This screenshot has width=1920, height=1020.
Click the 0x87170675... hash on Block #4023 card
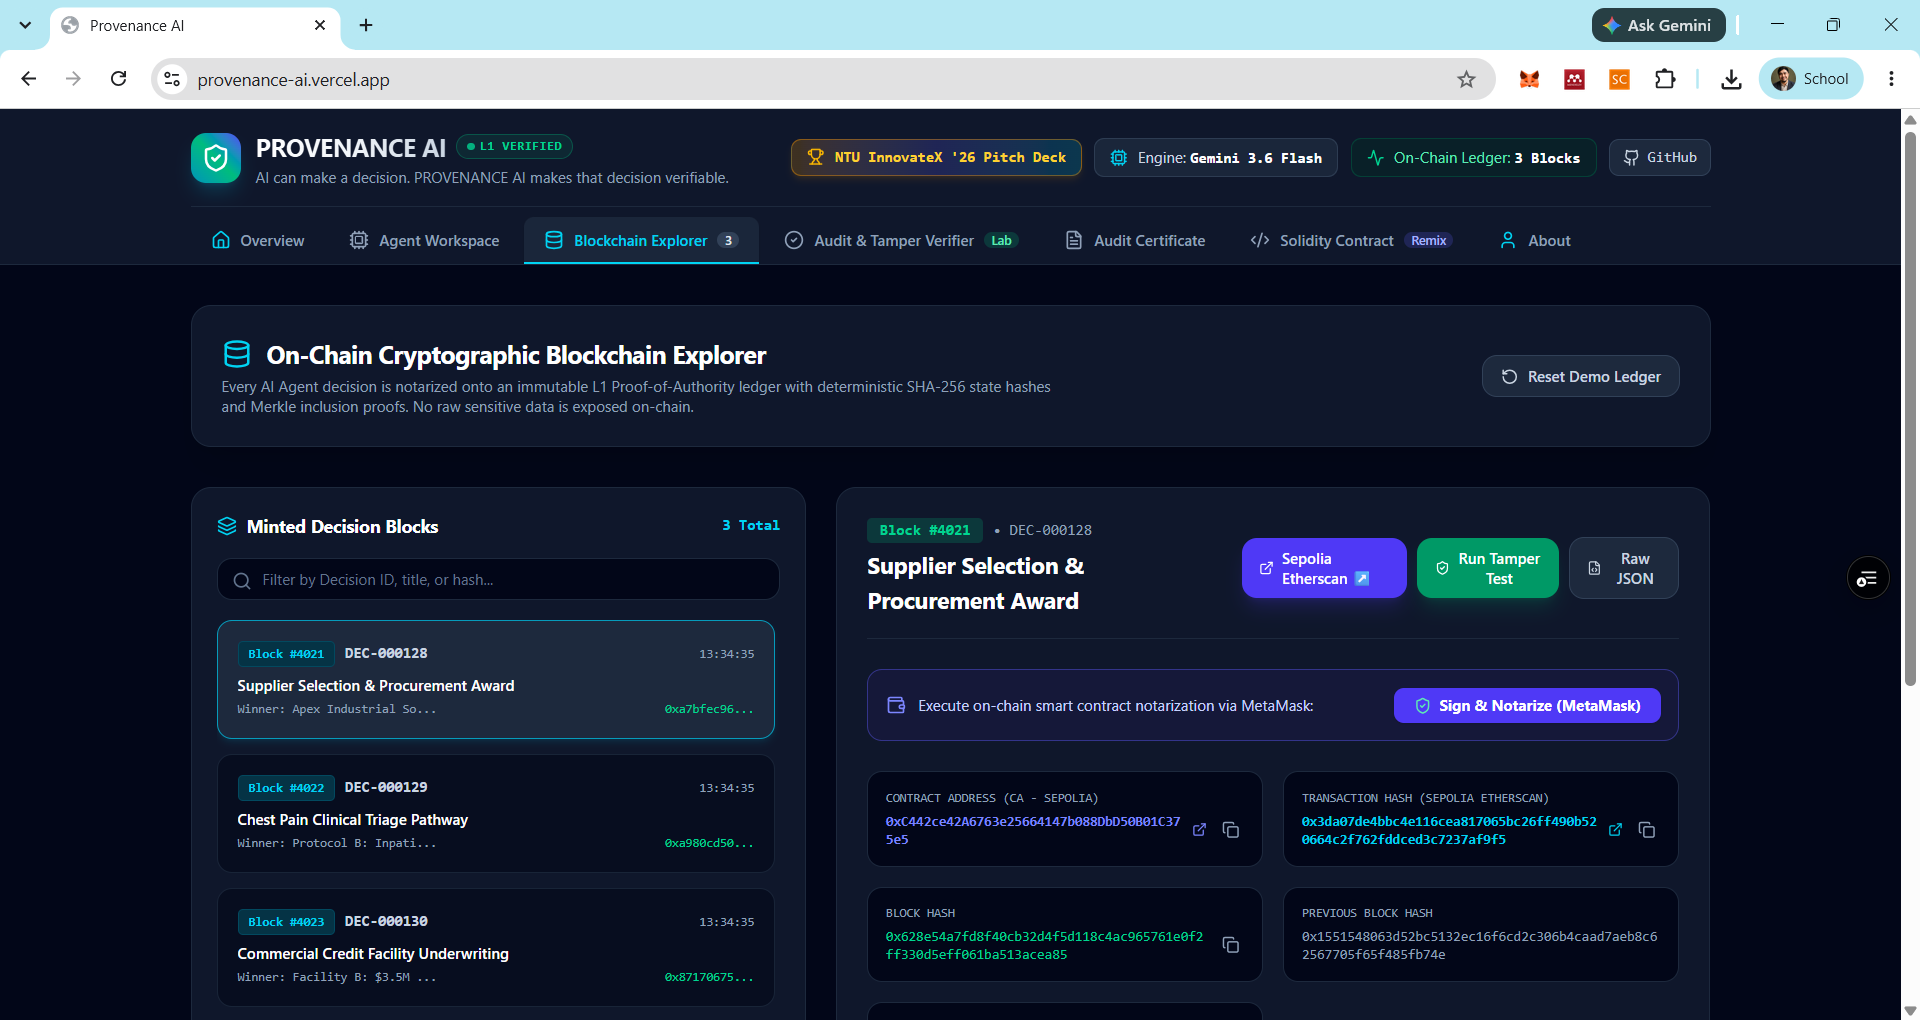tap(709, 977)
